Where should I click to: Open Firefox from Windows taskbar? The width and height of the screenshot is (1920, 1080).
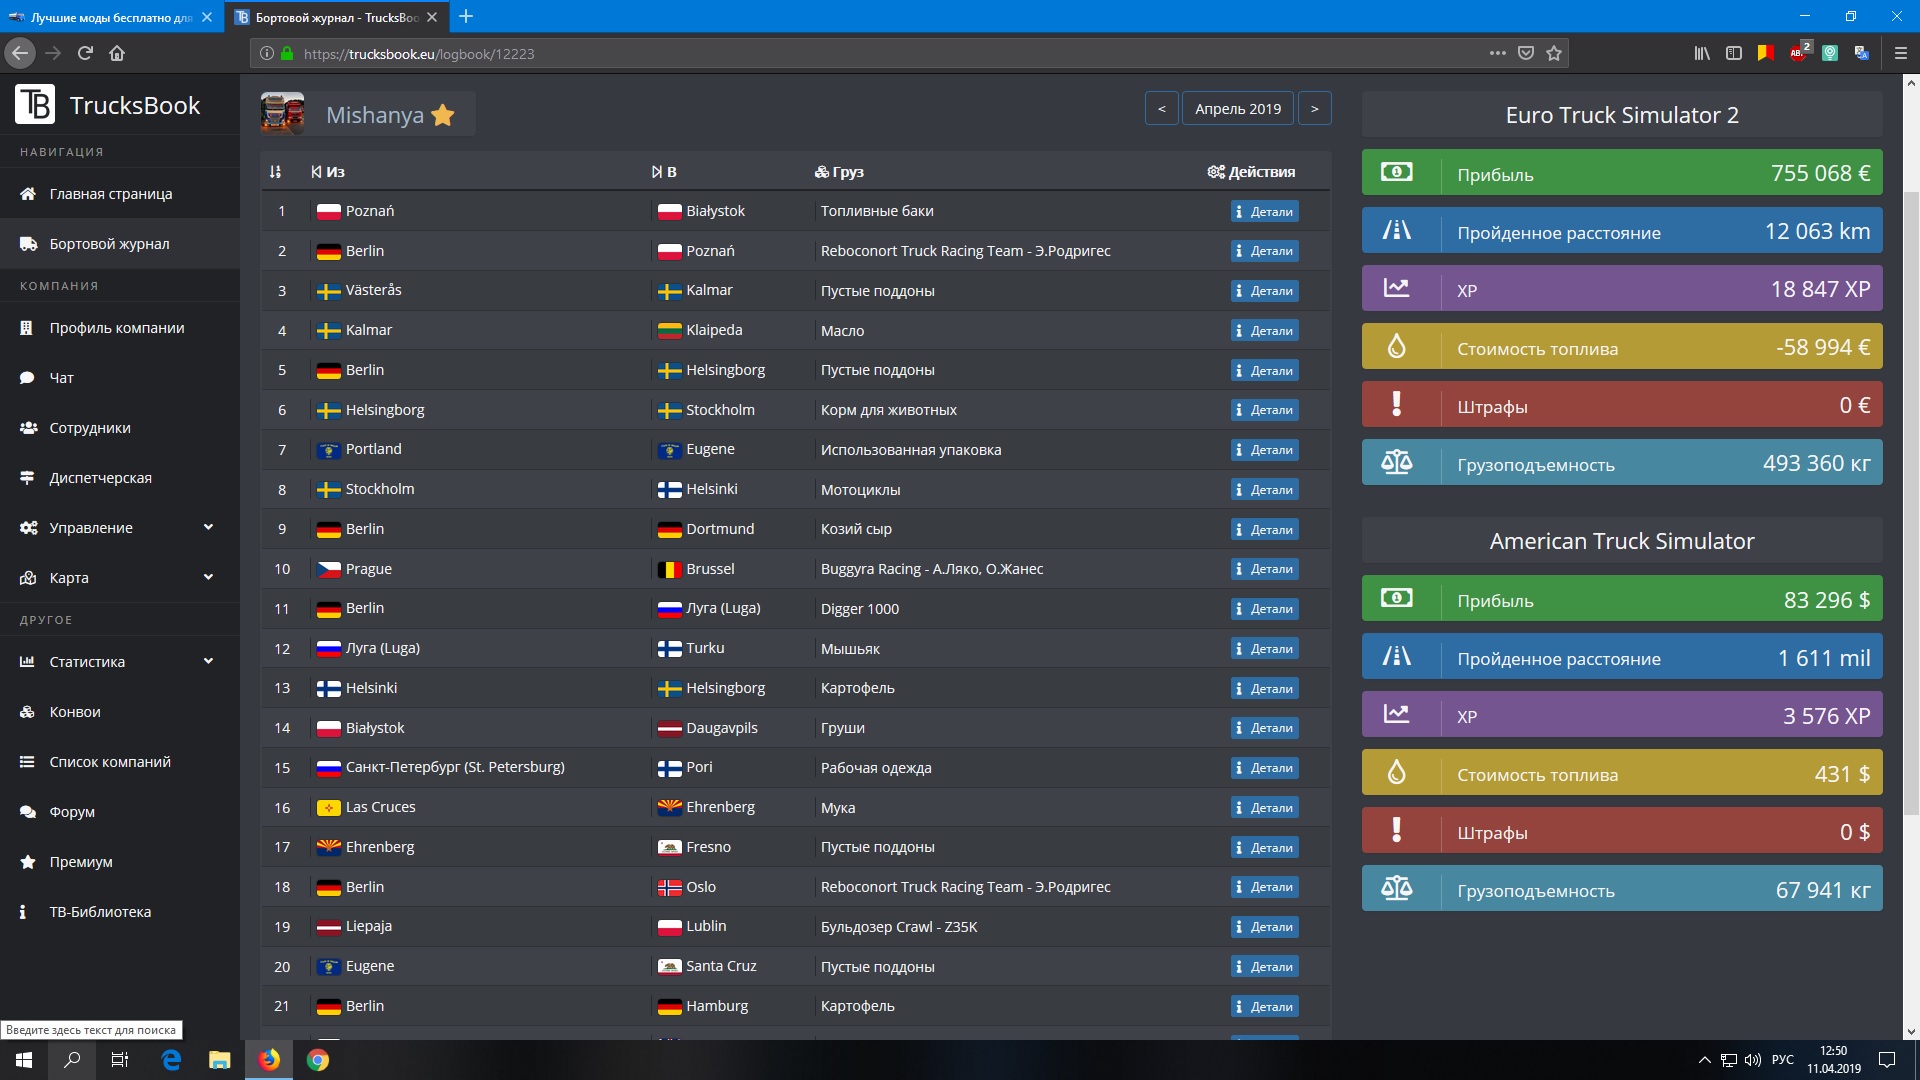click(269, 1060)
